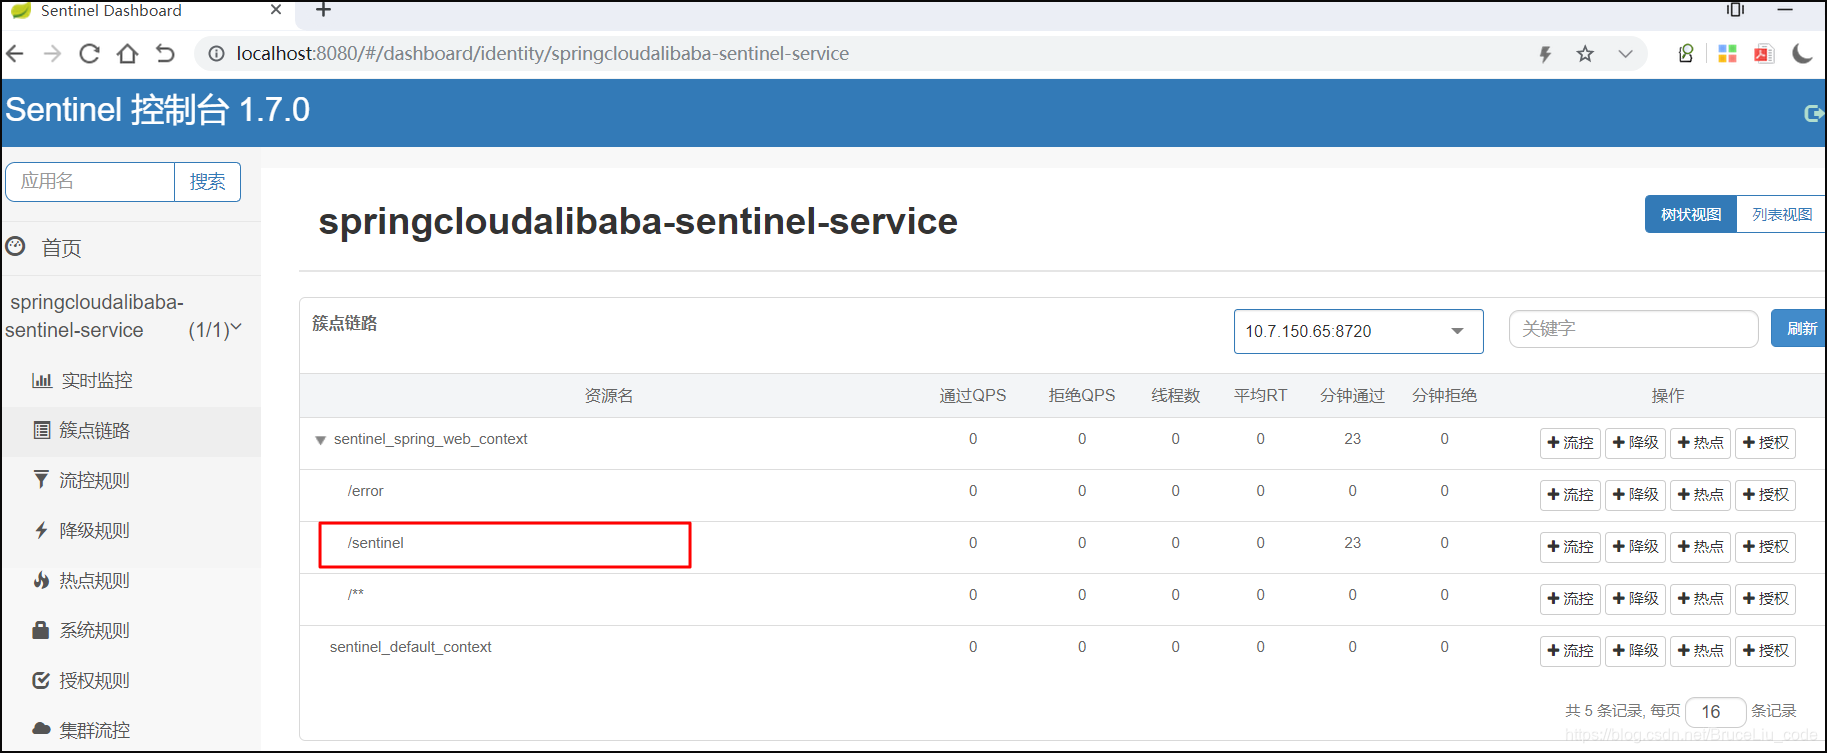This screenshot has height=753, width=1827.
Task: Click the browser back arrow
Action: click(x=15, y=54)
